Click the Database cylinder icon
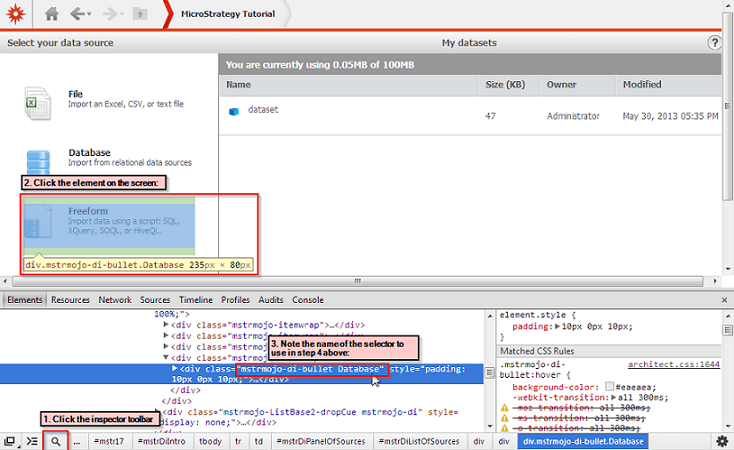 pos(38,162)
